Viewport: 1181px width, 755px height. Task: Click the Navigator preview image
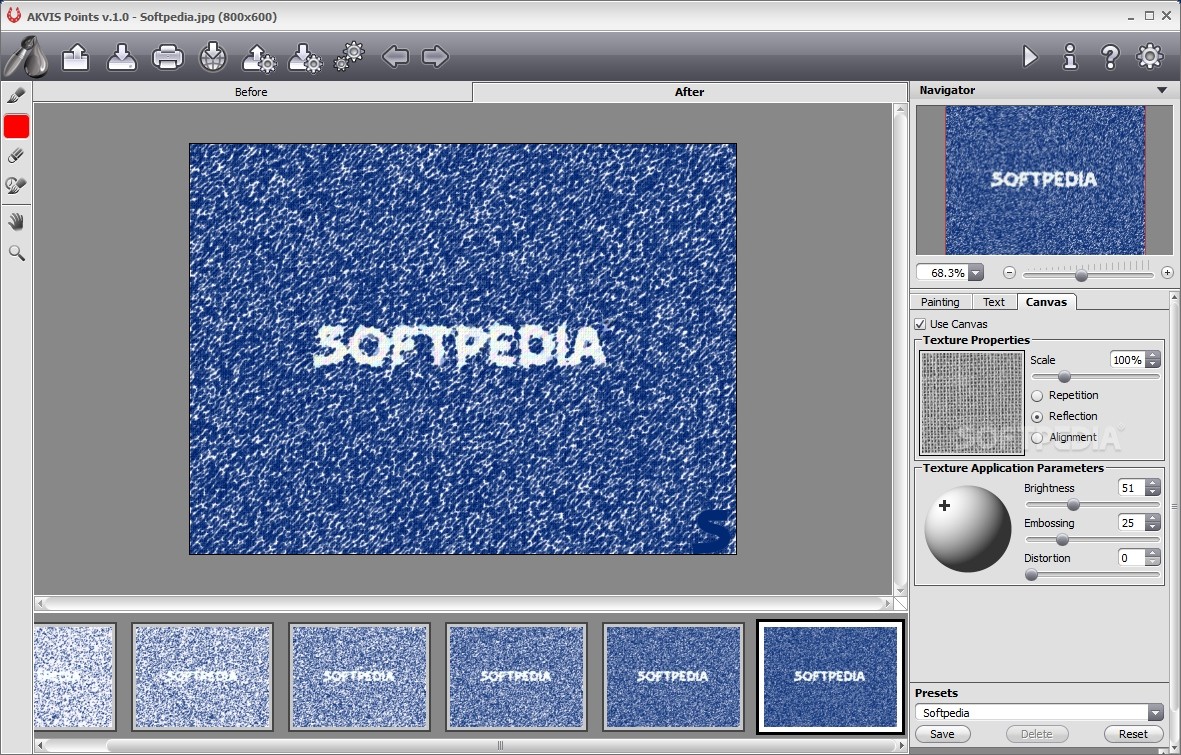pyautogui.click(x=1045, y=179)
